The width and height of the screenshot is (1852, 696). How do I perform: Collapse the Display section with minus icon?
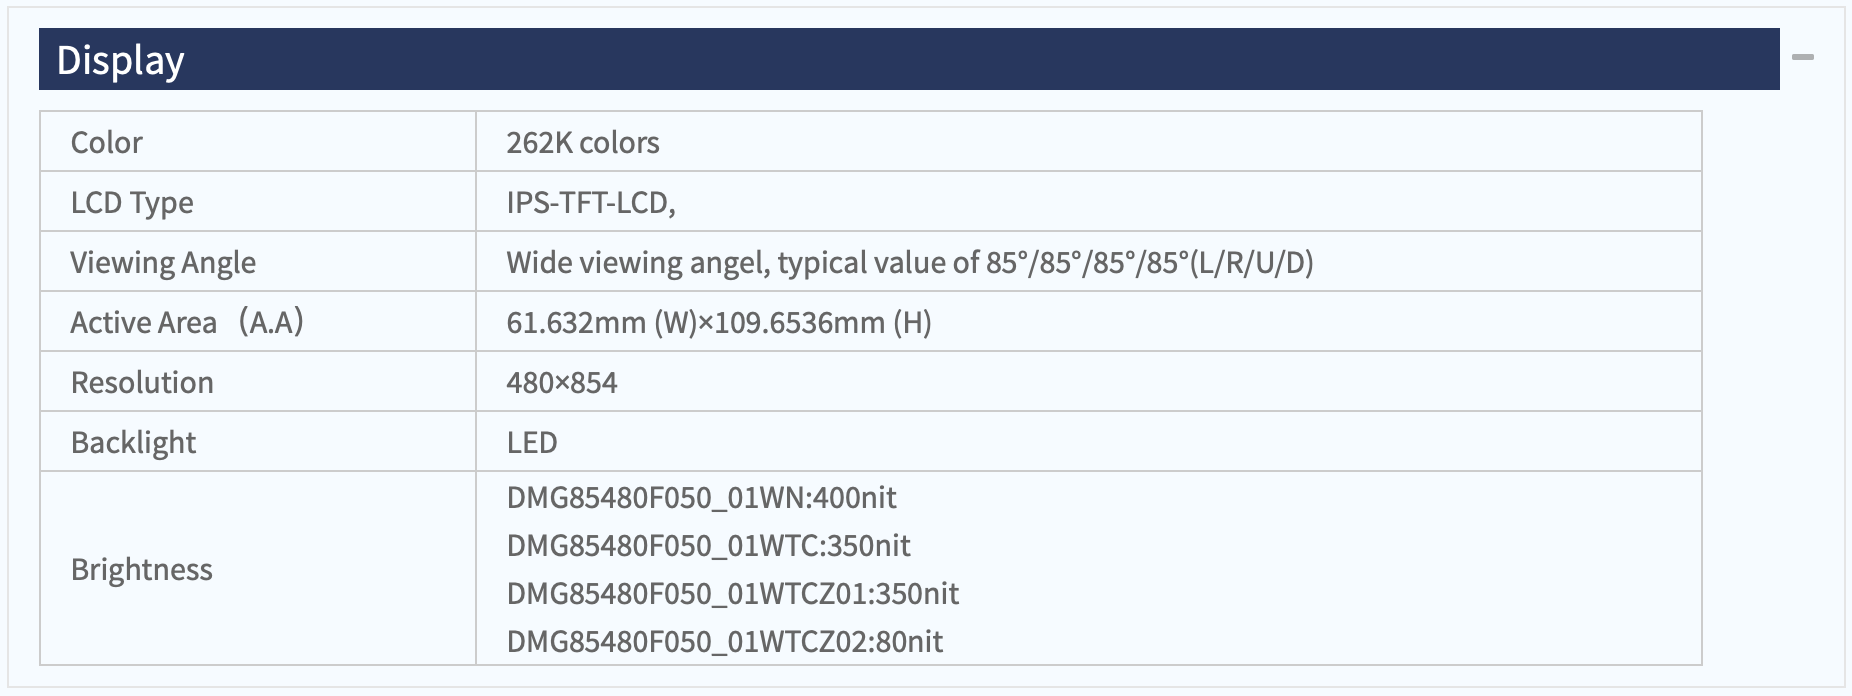click(x=1802, y=58)
